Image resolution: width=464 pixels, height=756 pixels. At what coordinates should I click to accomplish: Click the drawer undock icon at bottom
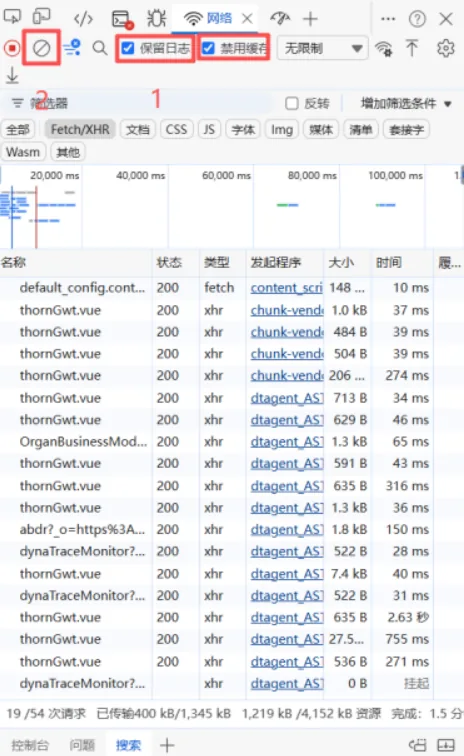pyautogui.click(x=418, y=745)
